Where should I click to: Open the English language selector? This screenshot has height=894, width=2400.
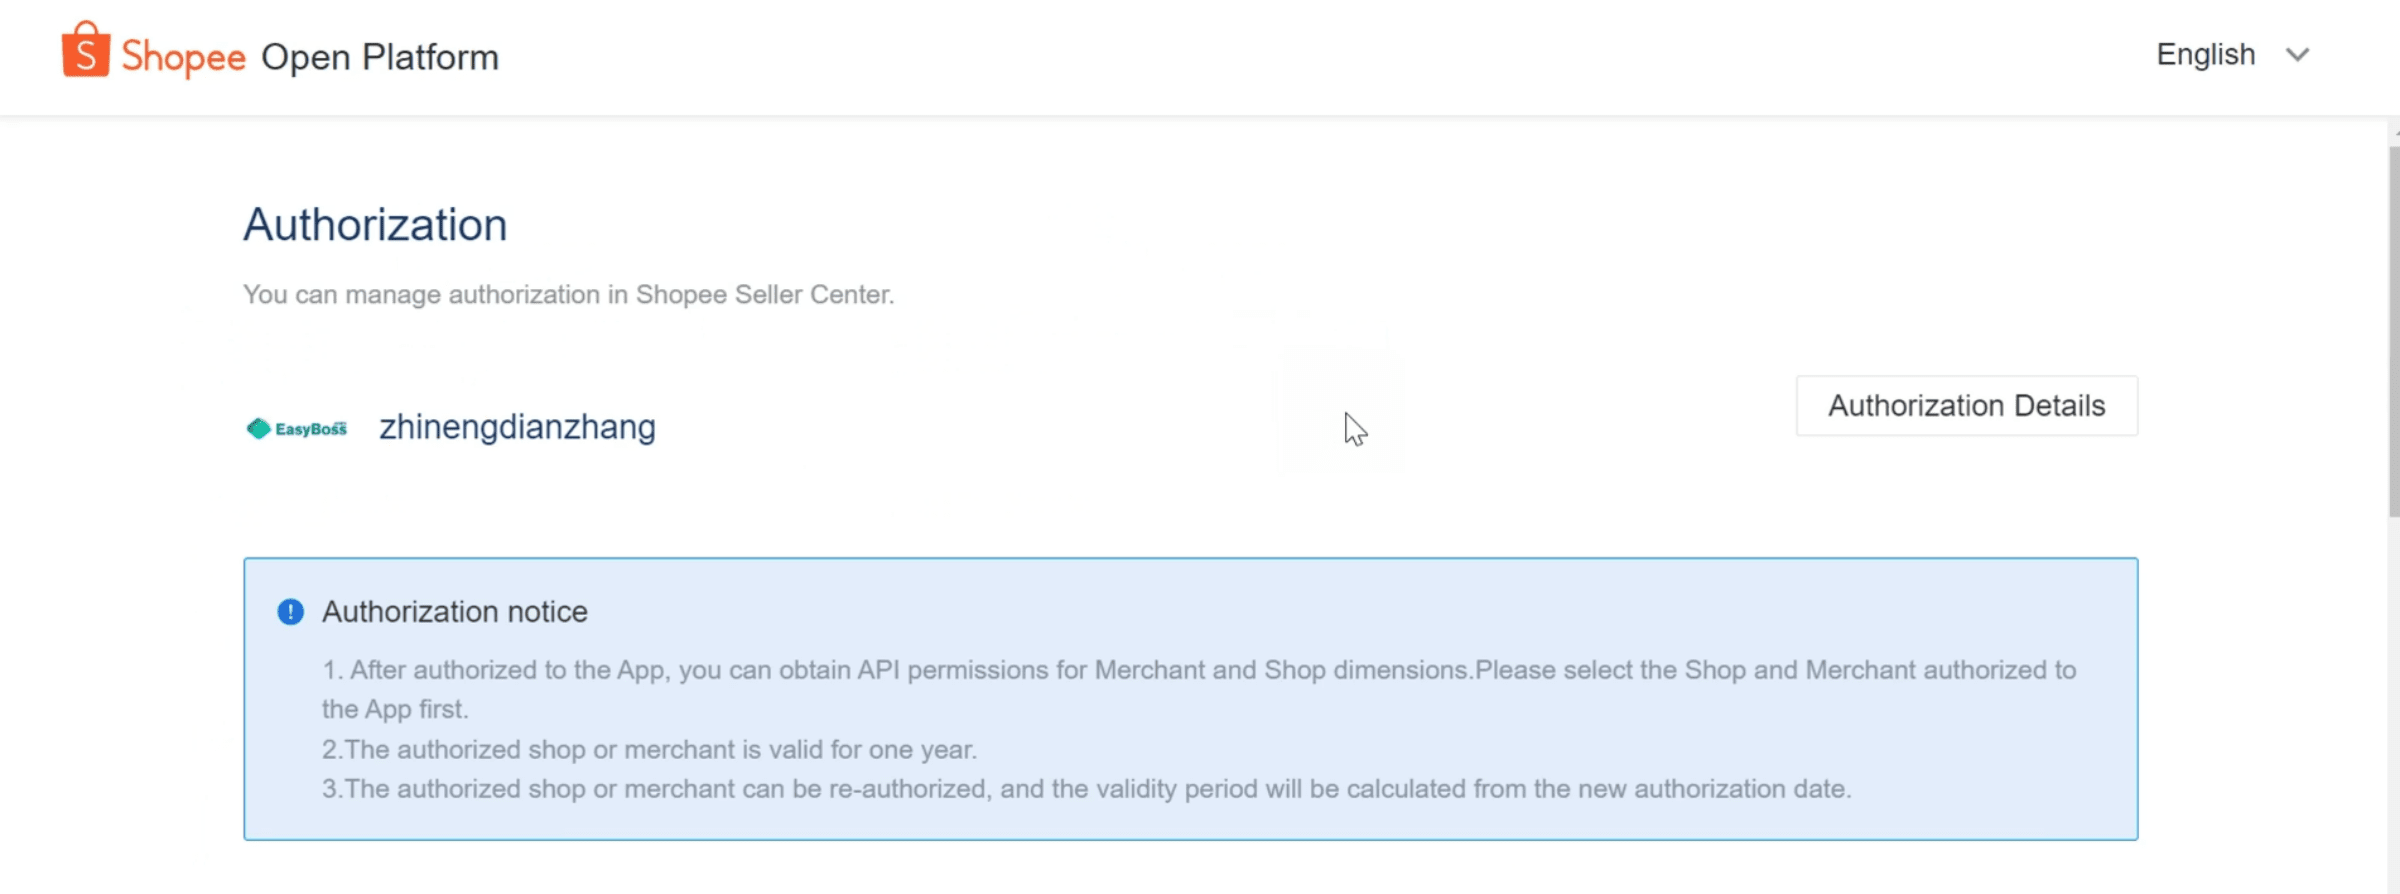(x=2206, y=55)
